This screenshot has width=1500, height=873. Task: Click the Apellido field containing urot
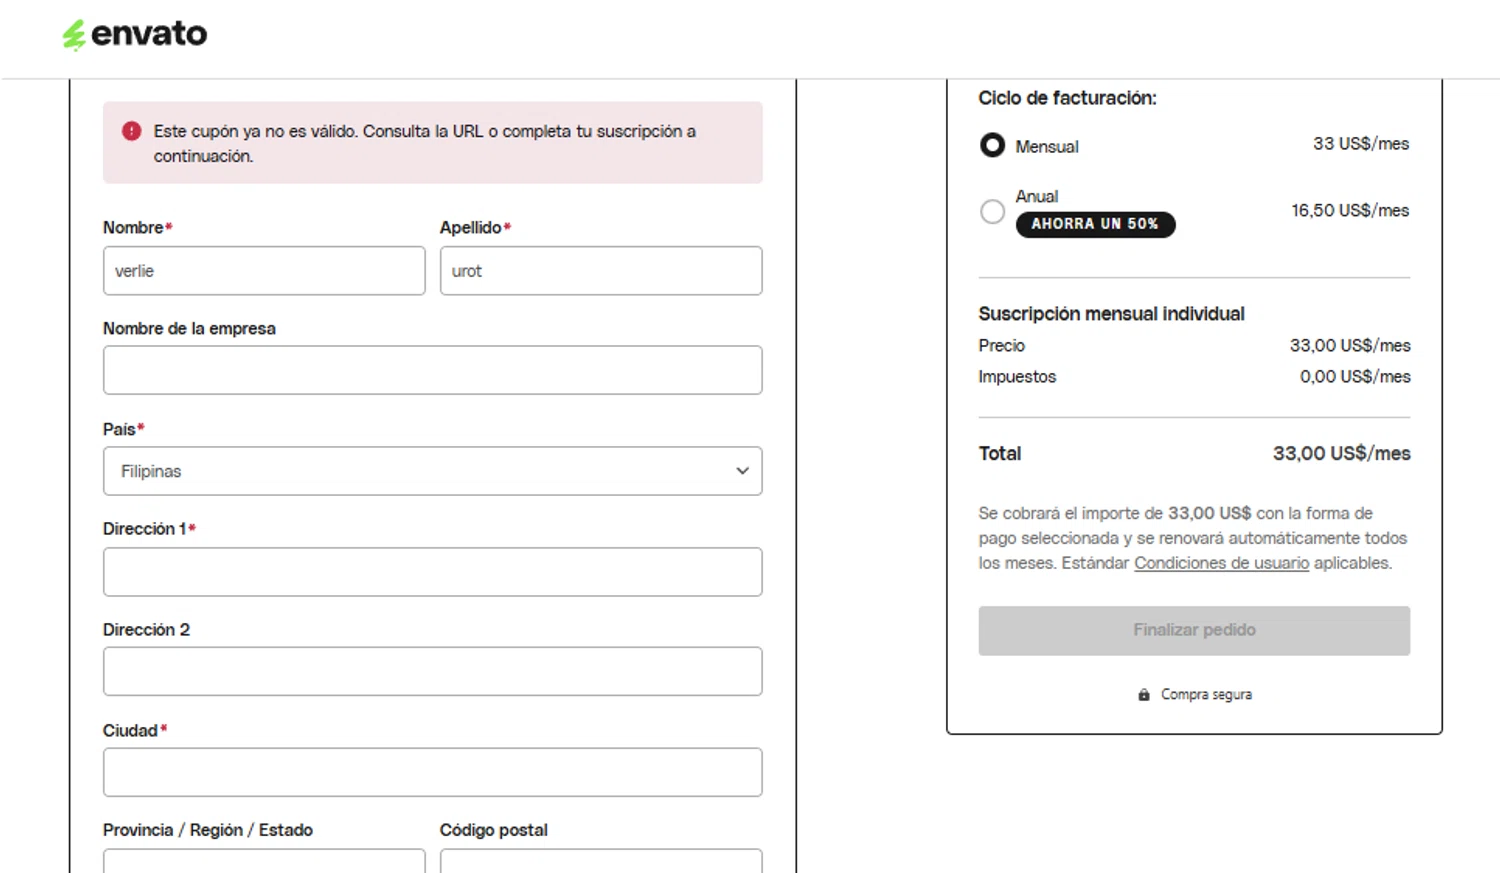[x=601, y=271]
